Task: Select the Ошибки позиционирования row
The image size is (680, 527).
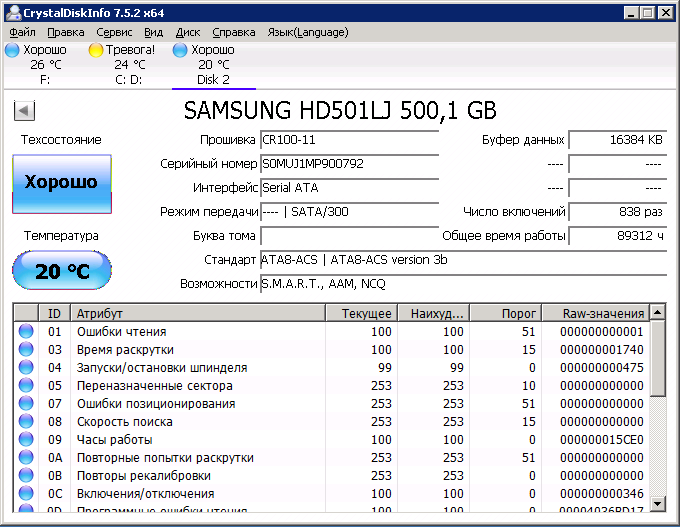Action: tap(332, 403)
